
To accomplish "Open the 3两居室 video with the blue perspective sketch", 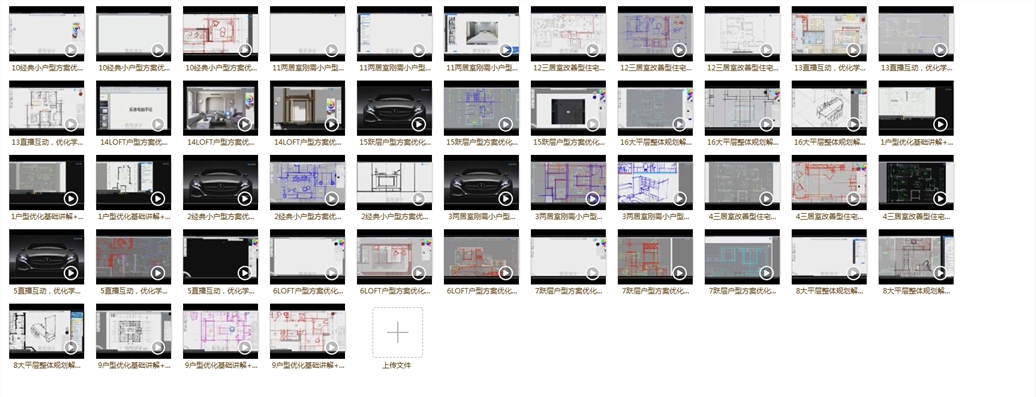I will coord(655,182).
